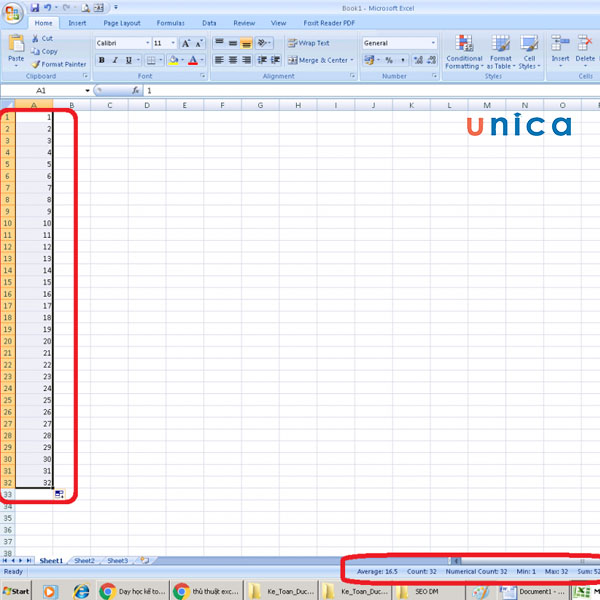
Task: Expand the Borders dropdown
Action: coord(161,60)
